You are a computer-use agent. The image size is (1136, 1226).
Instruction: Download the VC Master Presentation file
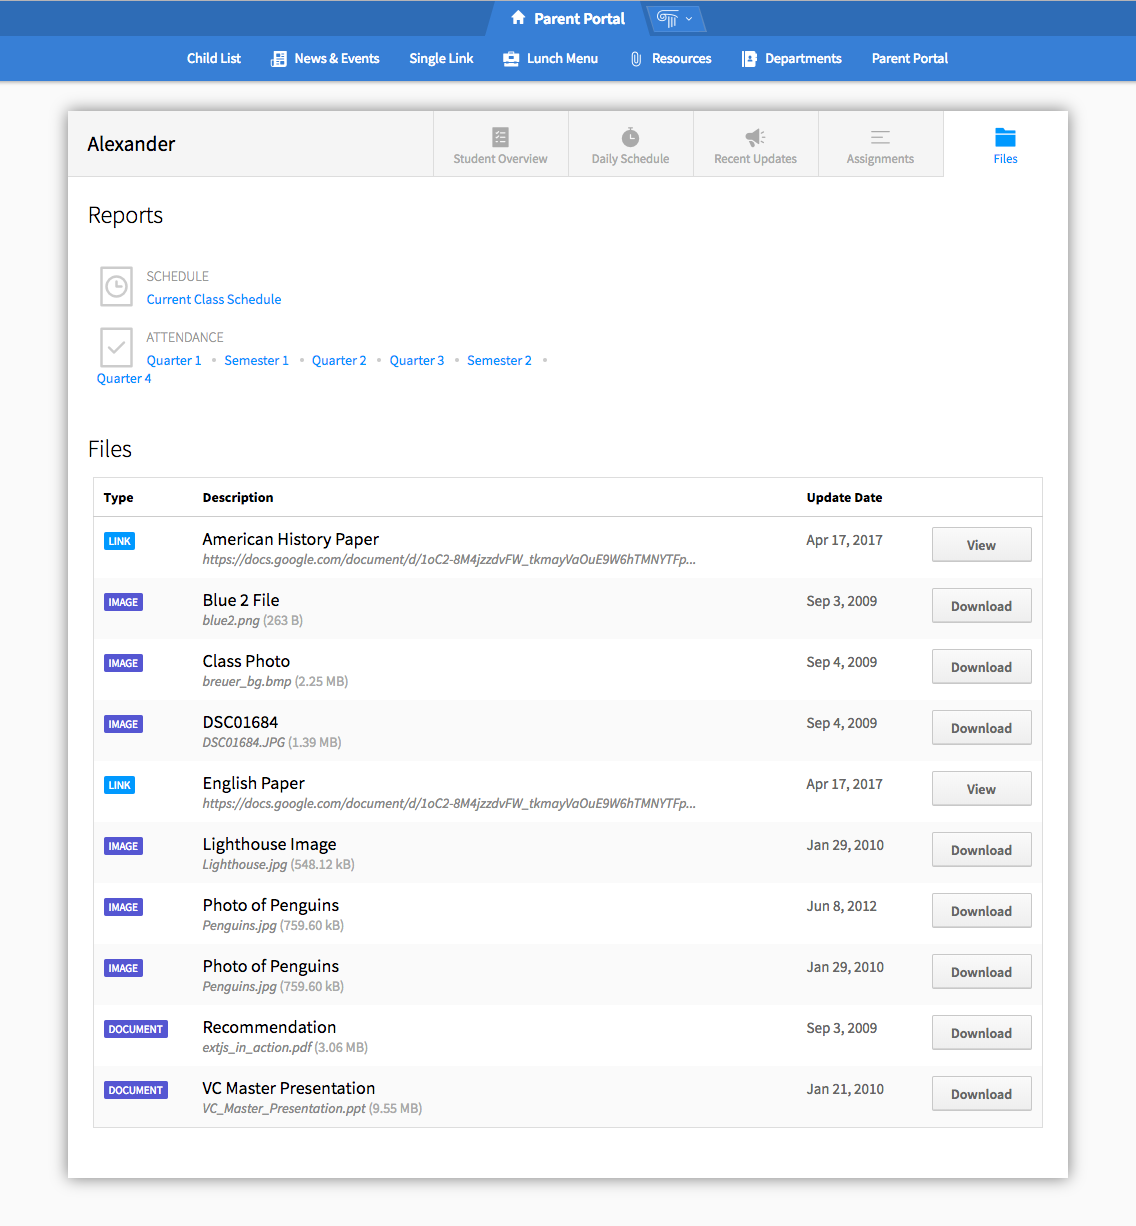click(x=981, y=1093)
